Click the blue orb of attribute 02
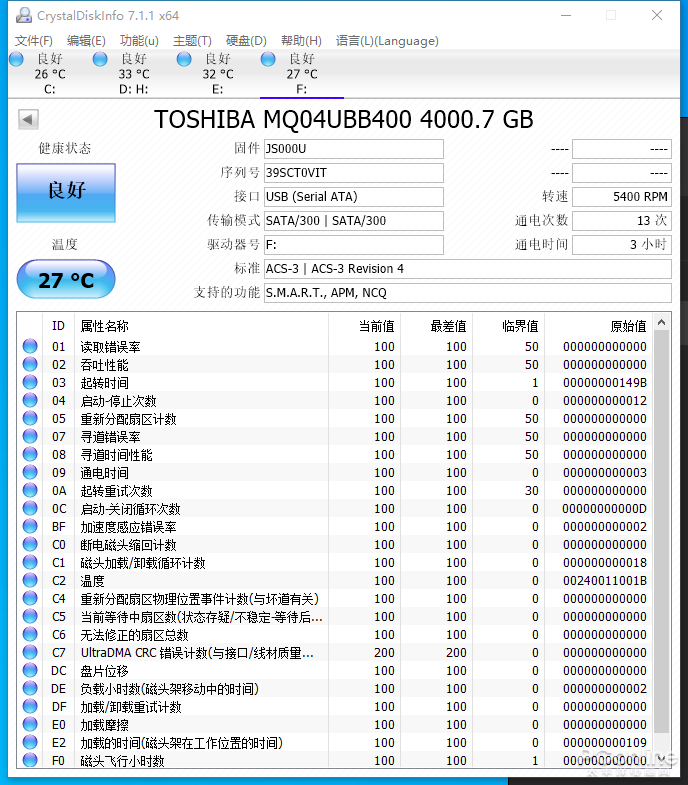The height and width of the screenshot is (785, 688). [30, 364]
